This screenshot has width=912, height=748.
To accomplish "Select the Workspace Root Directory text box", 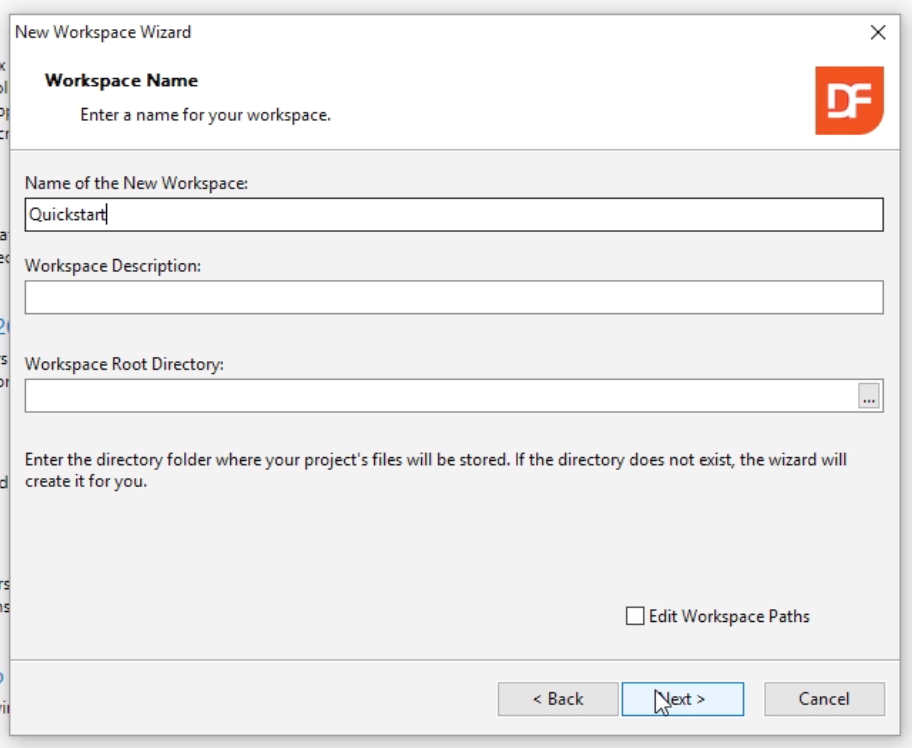I will click(x=440, y=396).
